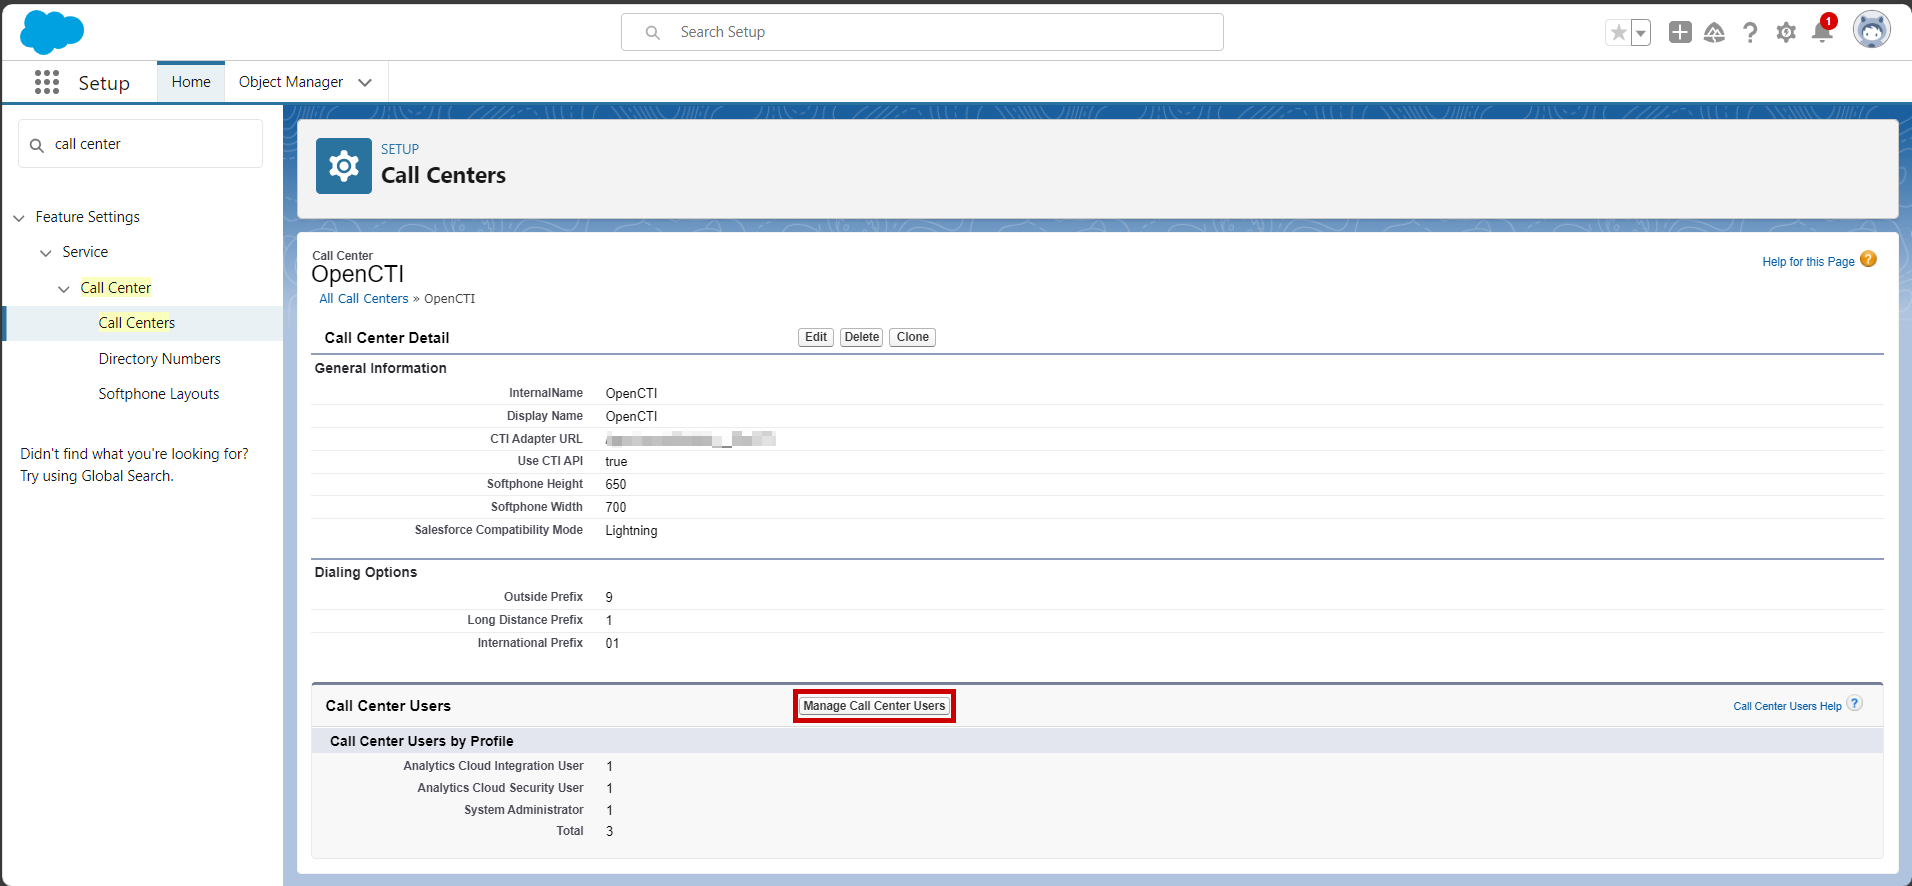The height and width of the screenshot is (886, 1912).
Task: Select Call Centers in the sidebar
Action: pyautogui.click(x=137, y=323)
